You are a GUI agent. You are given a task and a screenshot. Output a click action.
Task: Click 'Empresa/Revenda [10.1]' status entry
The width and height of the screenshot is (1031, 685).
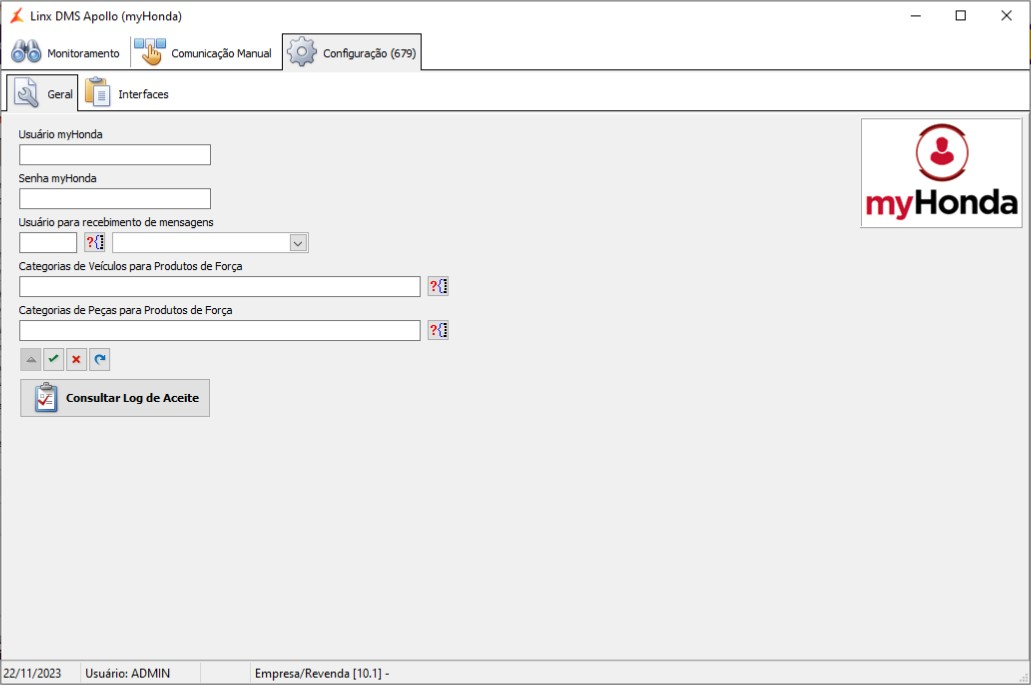322,673
